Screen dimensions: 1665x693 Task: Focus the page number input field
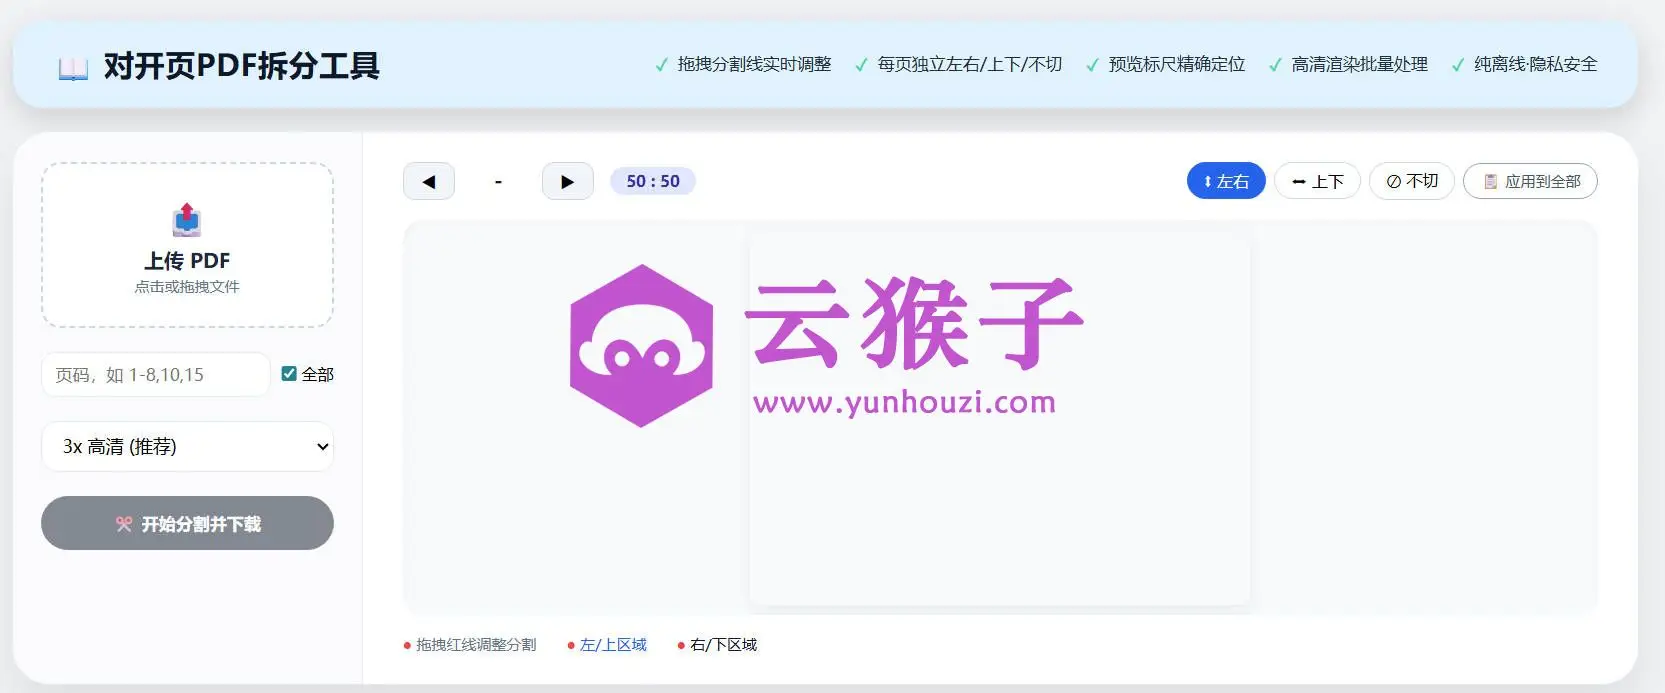[x=156, y=375]
